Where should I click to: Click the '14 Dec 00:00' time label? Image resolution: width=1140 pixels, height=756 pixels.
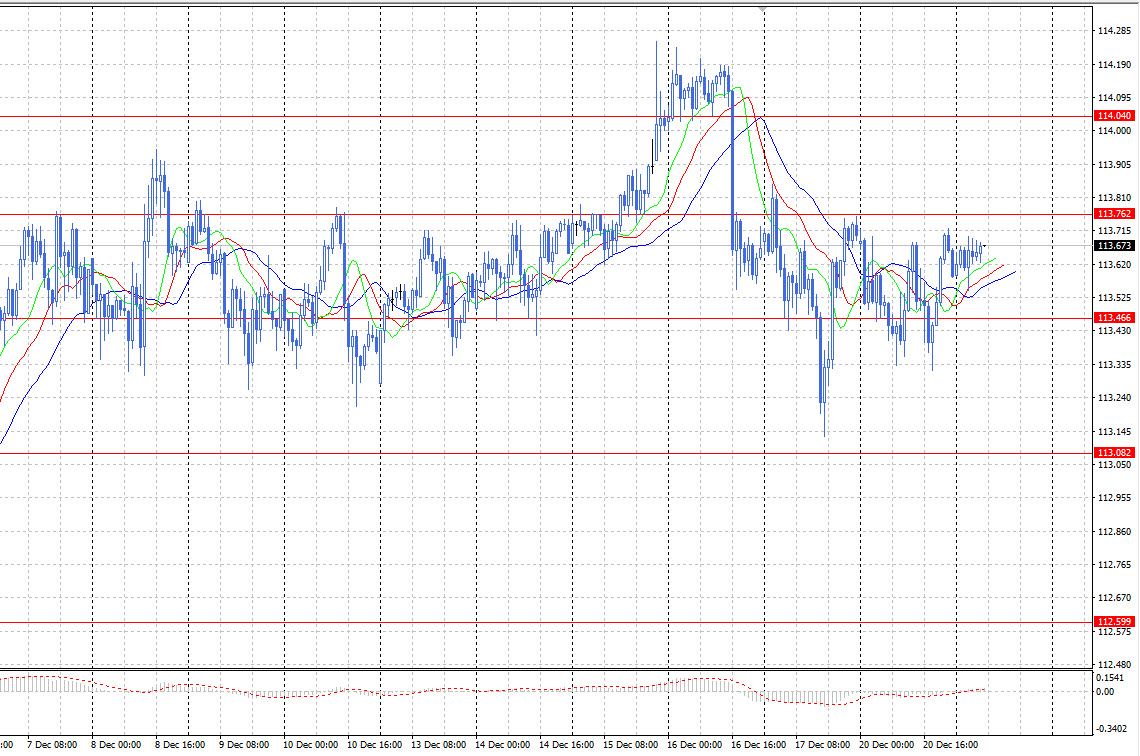[x=502, y=745]
